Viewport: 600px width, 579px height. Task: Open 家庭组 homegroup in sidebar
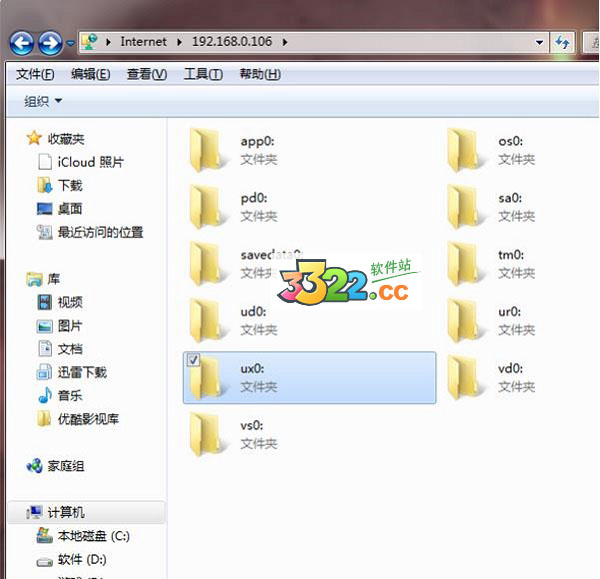(x=66, y=466)
